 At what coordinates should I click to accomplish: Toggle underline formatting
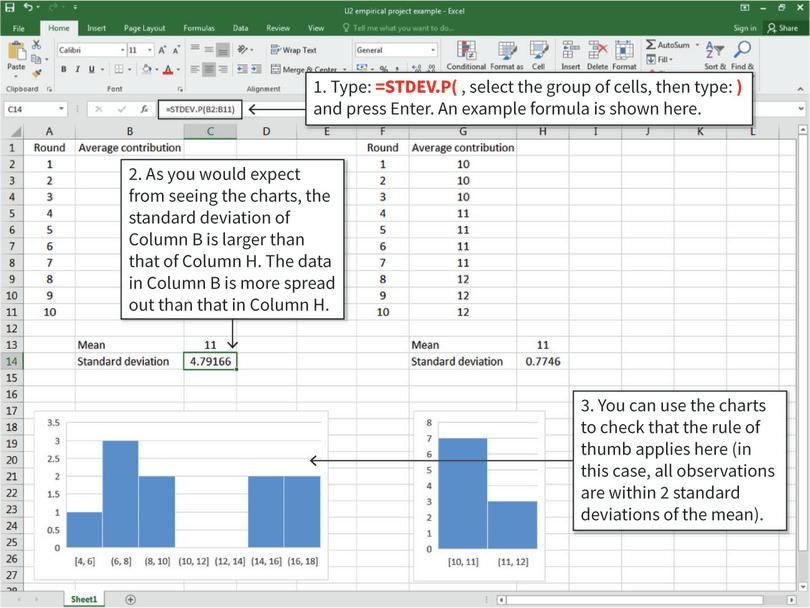coord(90,69)
